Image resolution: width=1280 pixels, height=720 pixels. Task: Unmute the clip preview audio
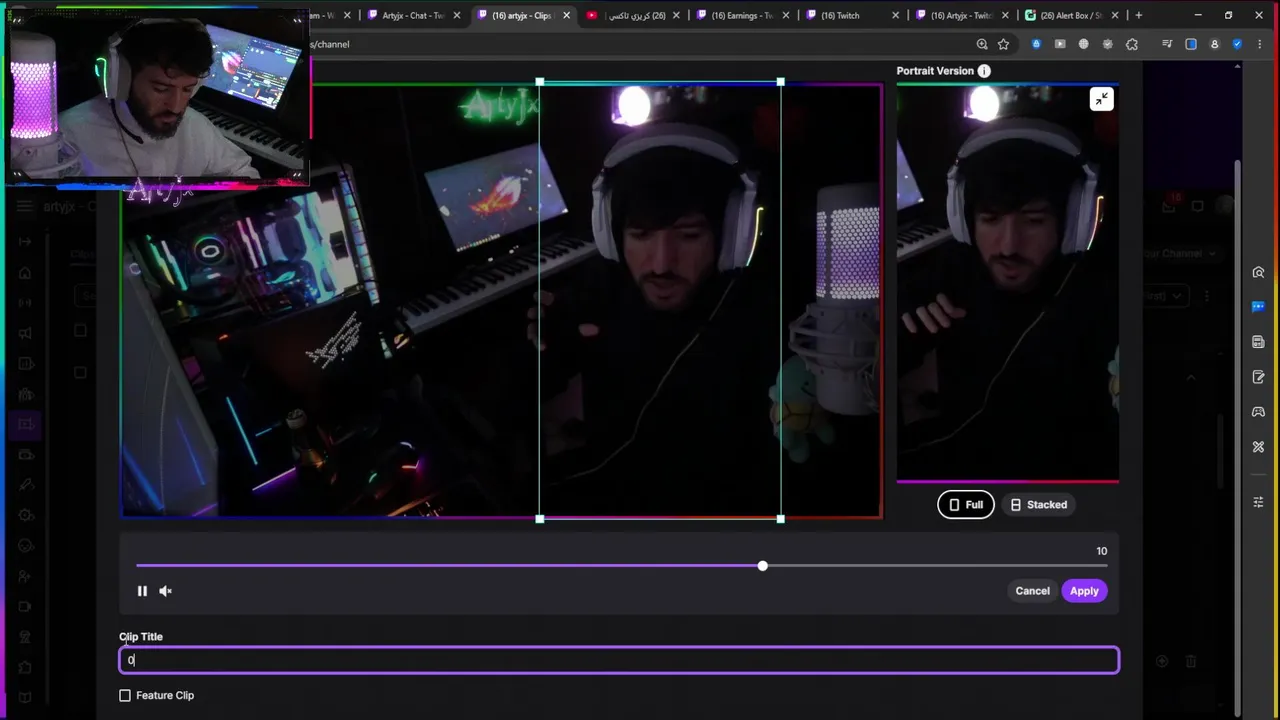pos(166,591)
